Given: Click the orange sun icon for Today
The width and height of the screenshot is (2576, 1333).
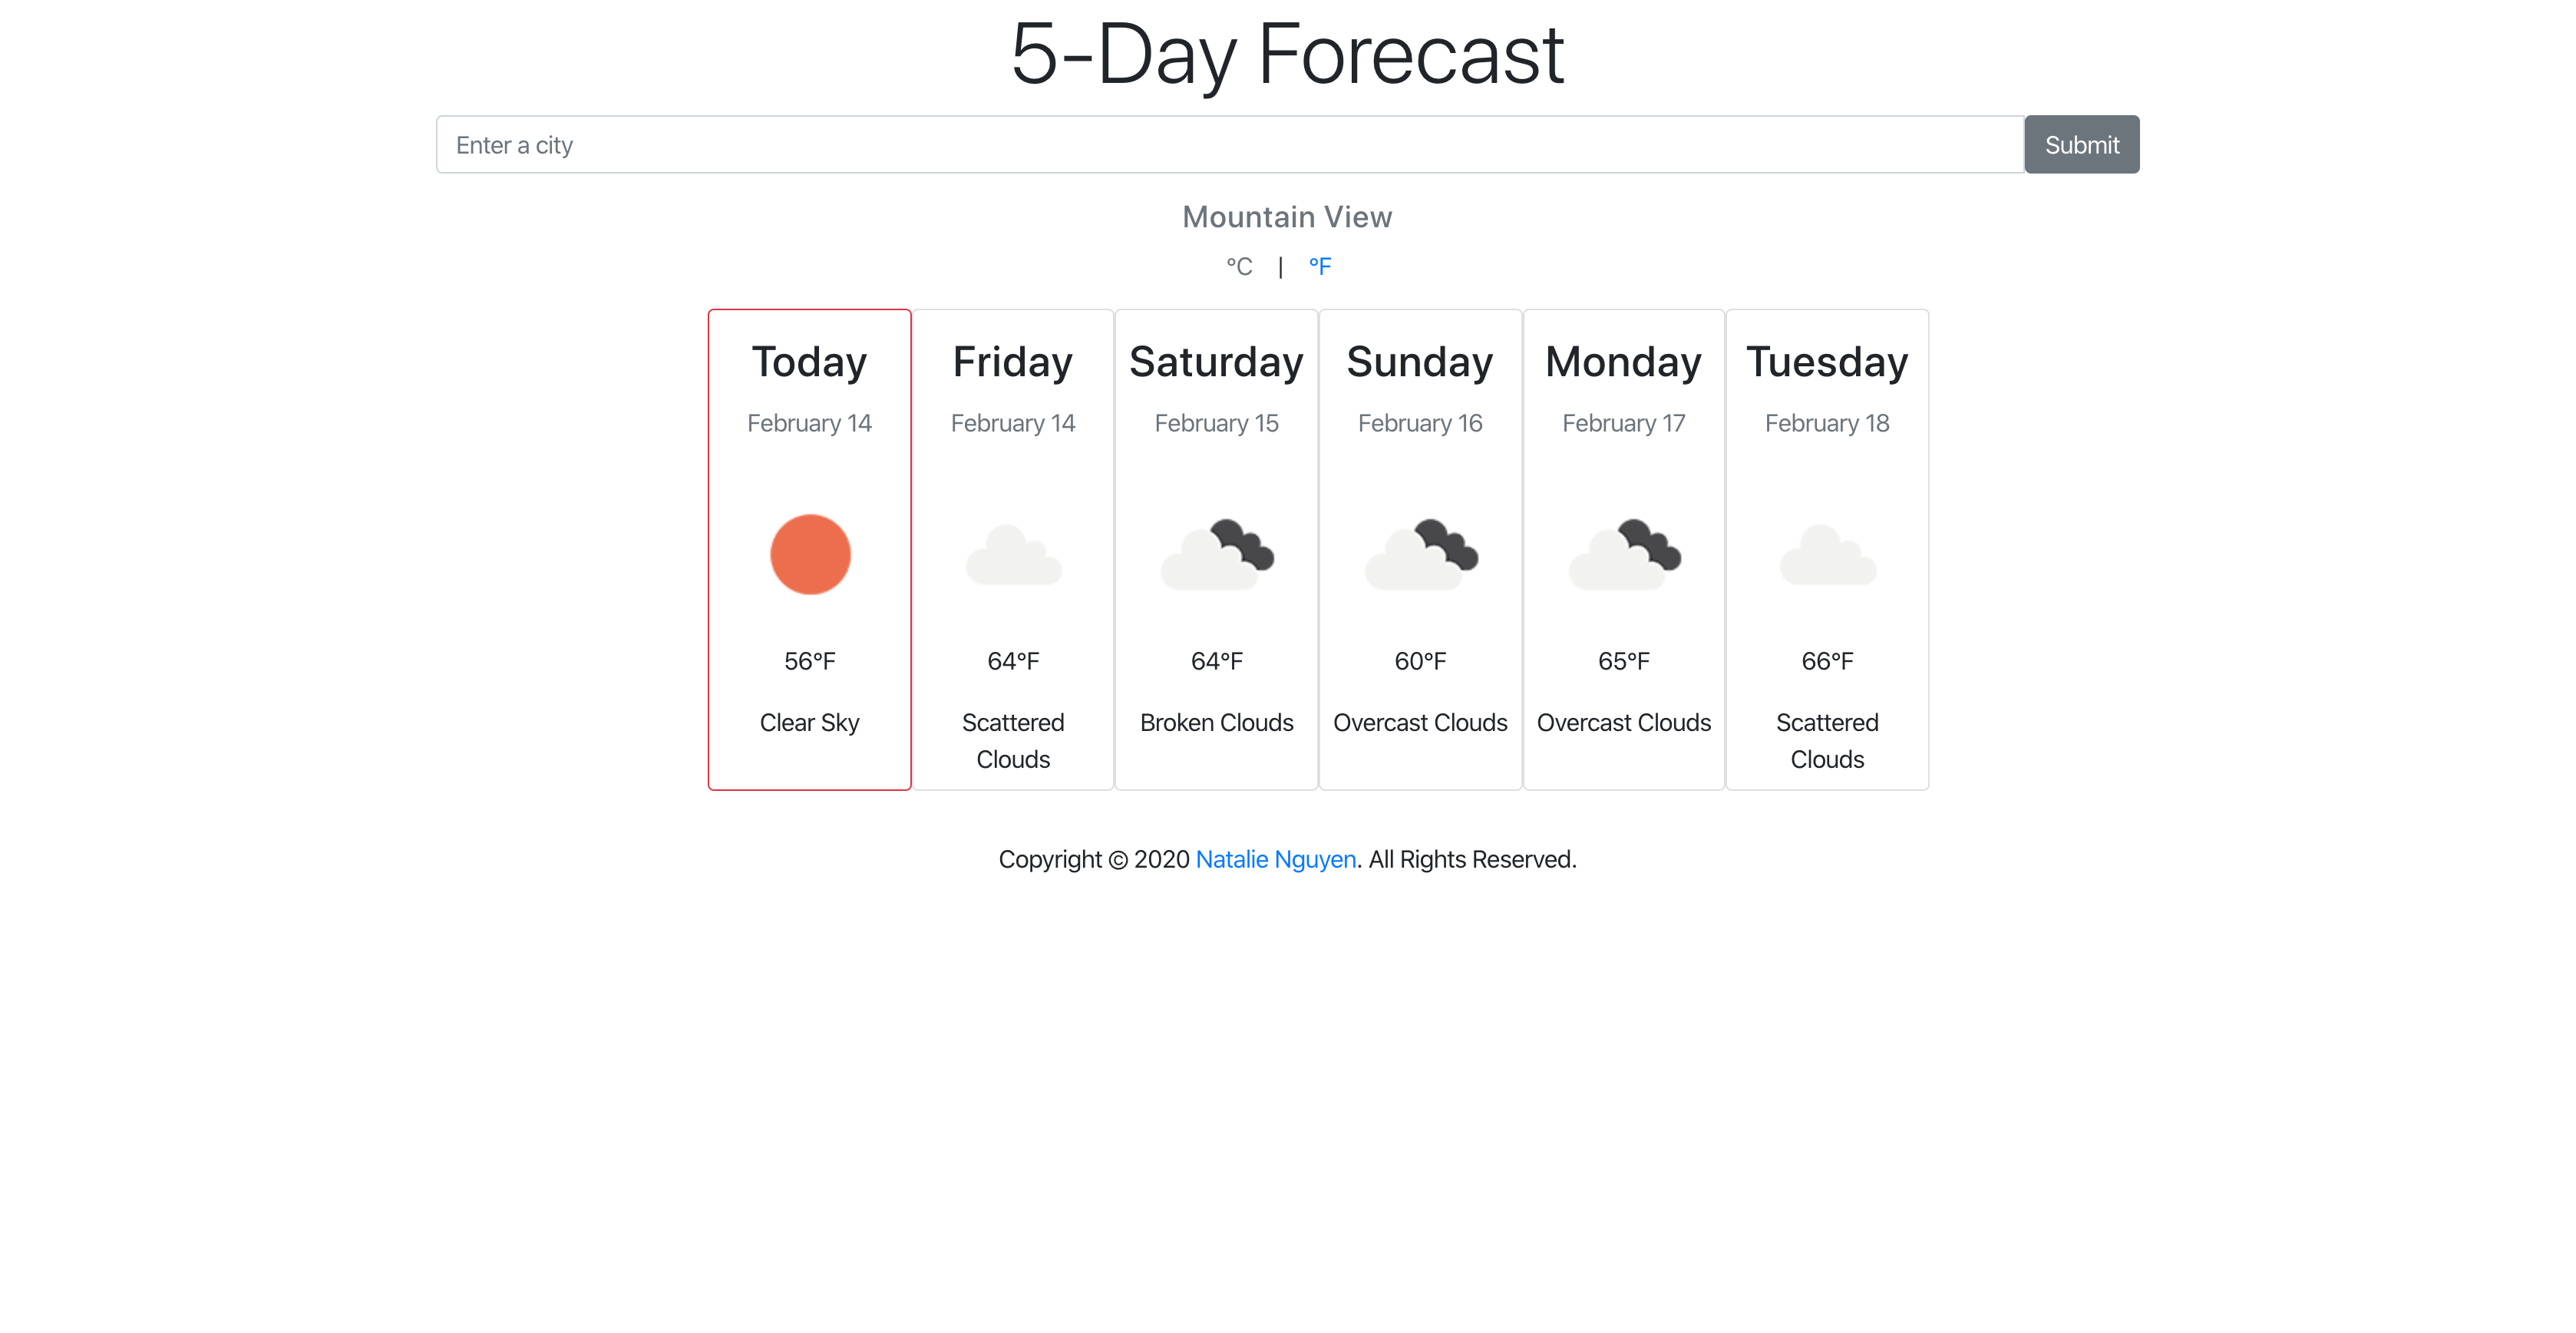Looking at the screenshot, I should point(810,555).
